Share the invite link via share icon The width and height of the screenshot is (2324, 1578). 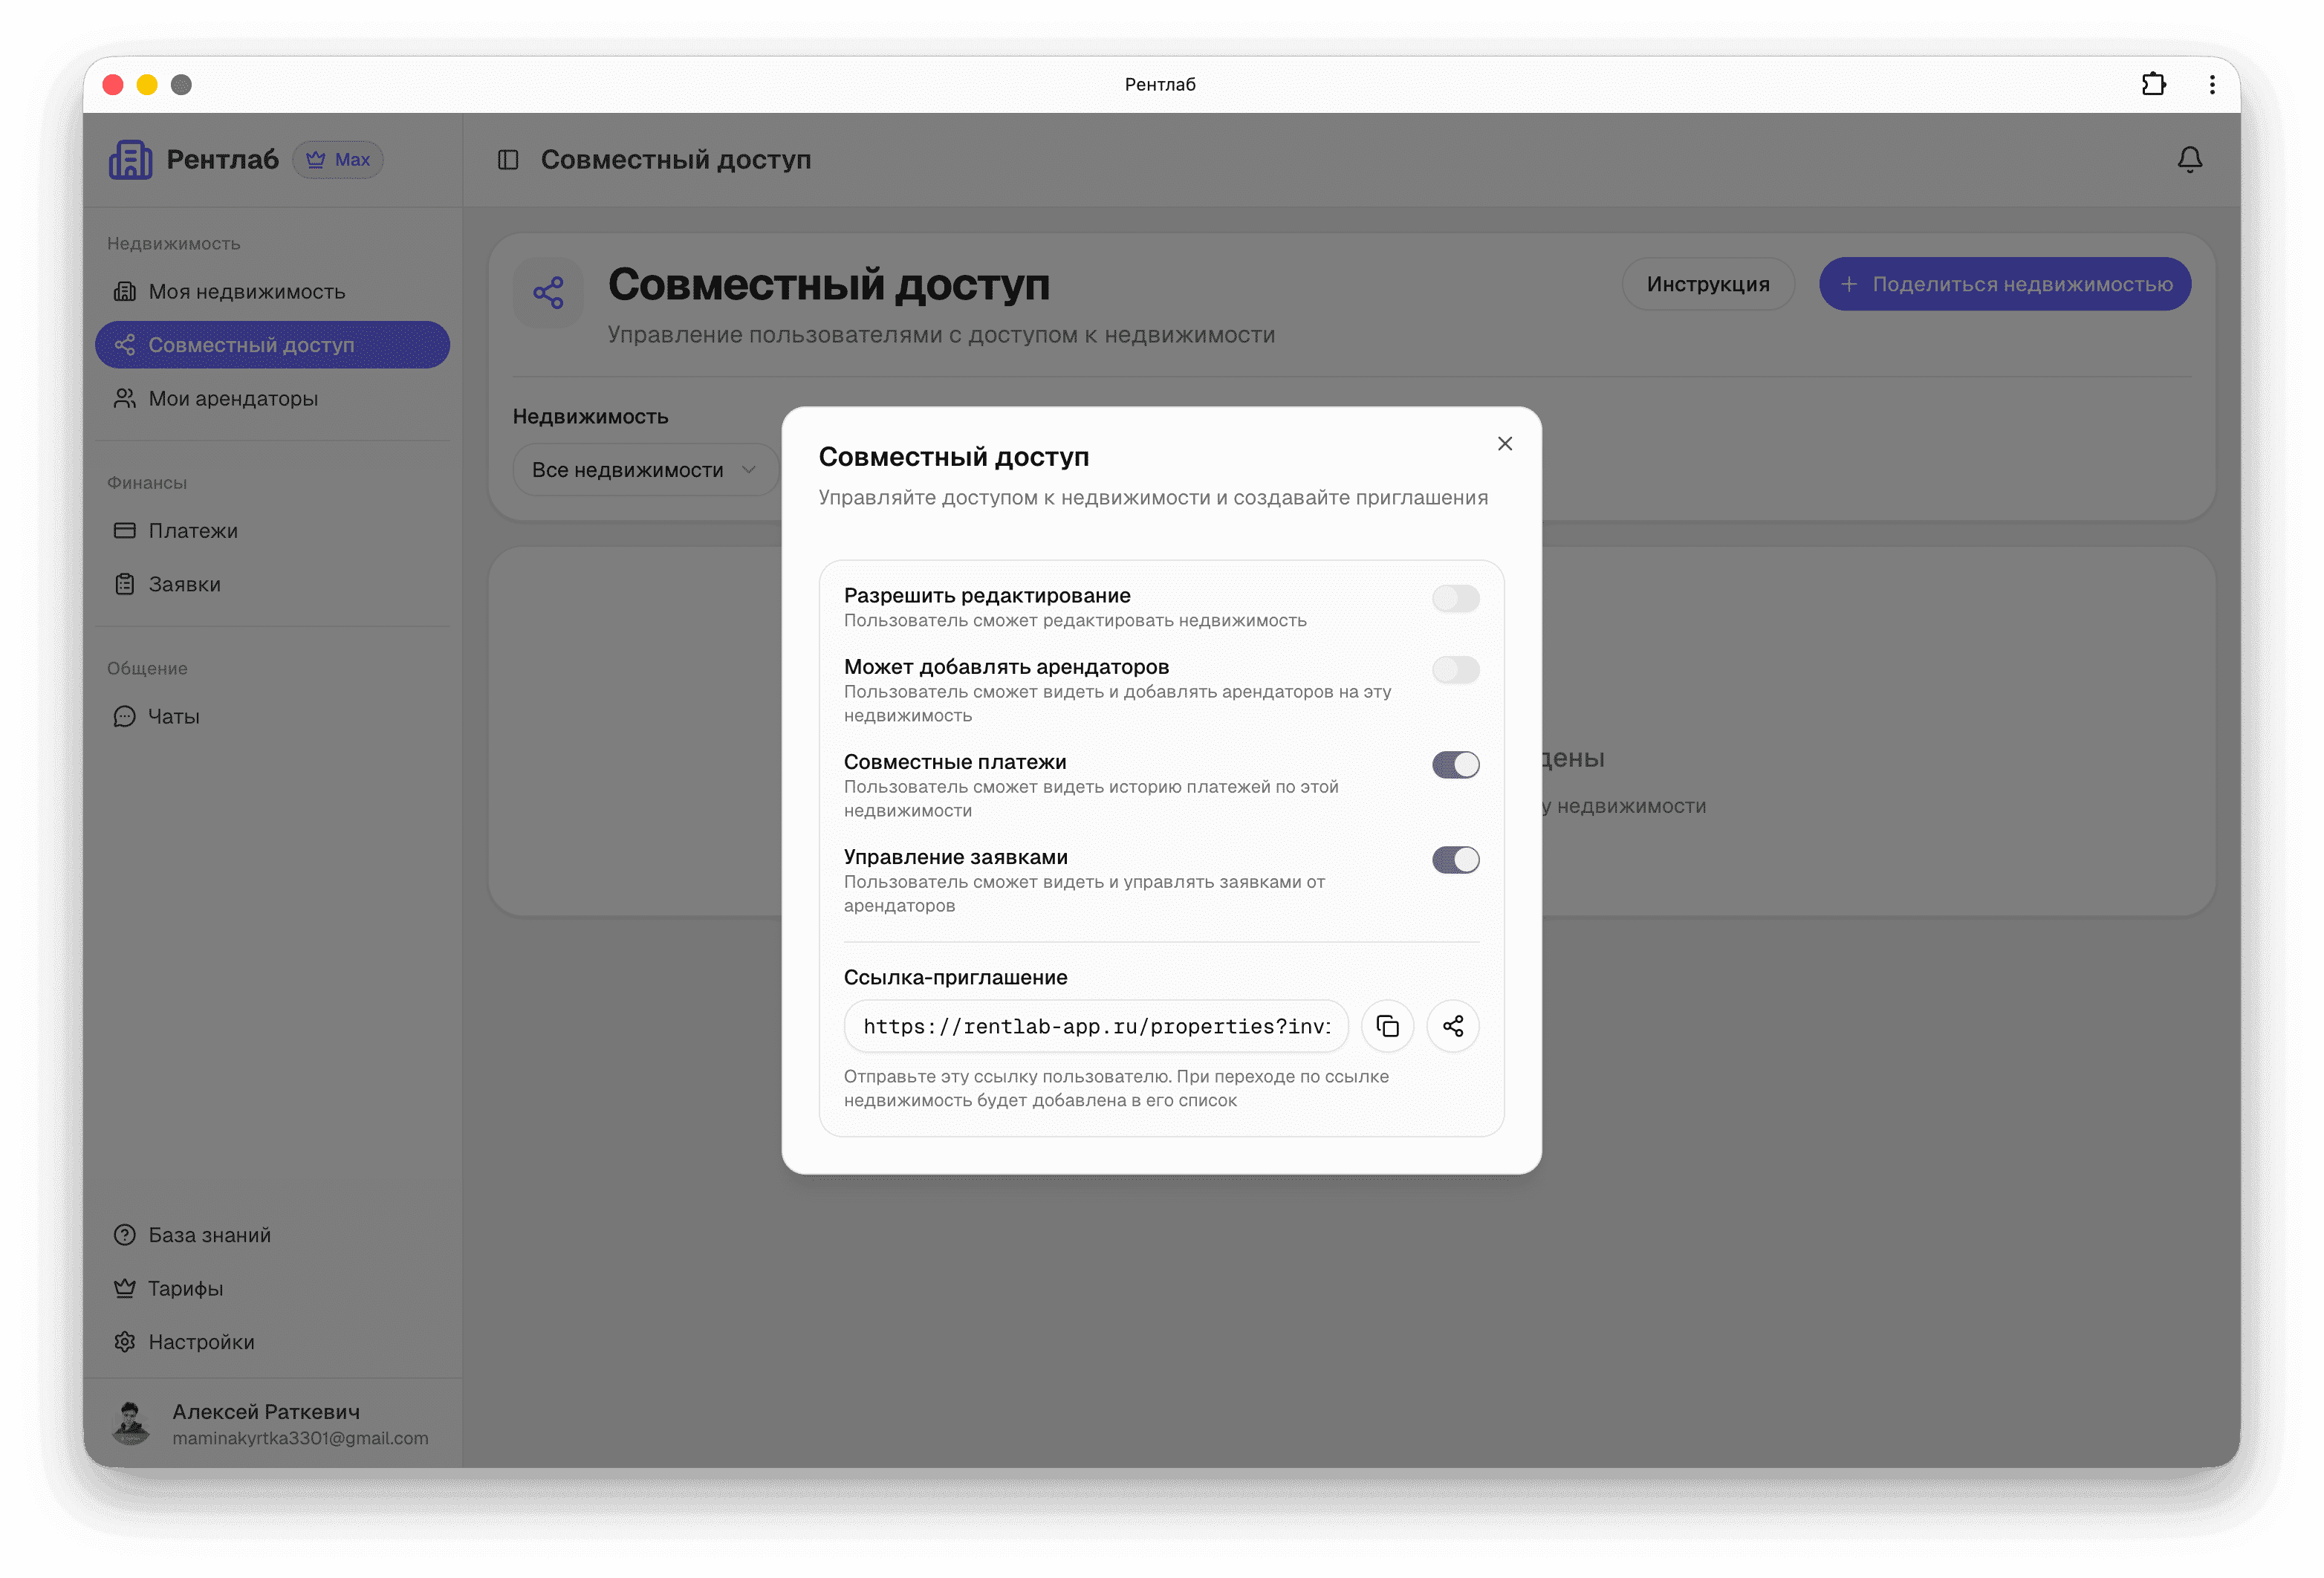1453,1026
